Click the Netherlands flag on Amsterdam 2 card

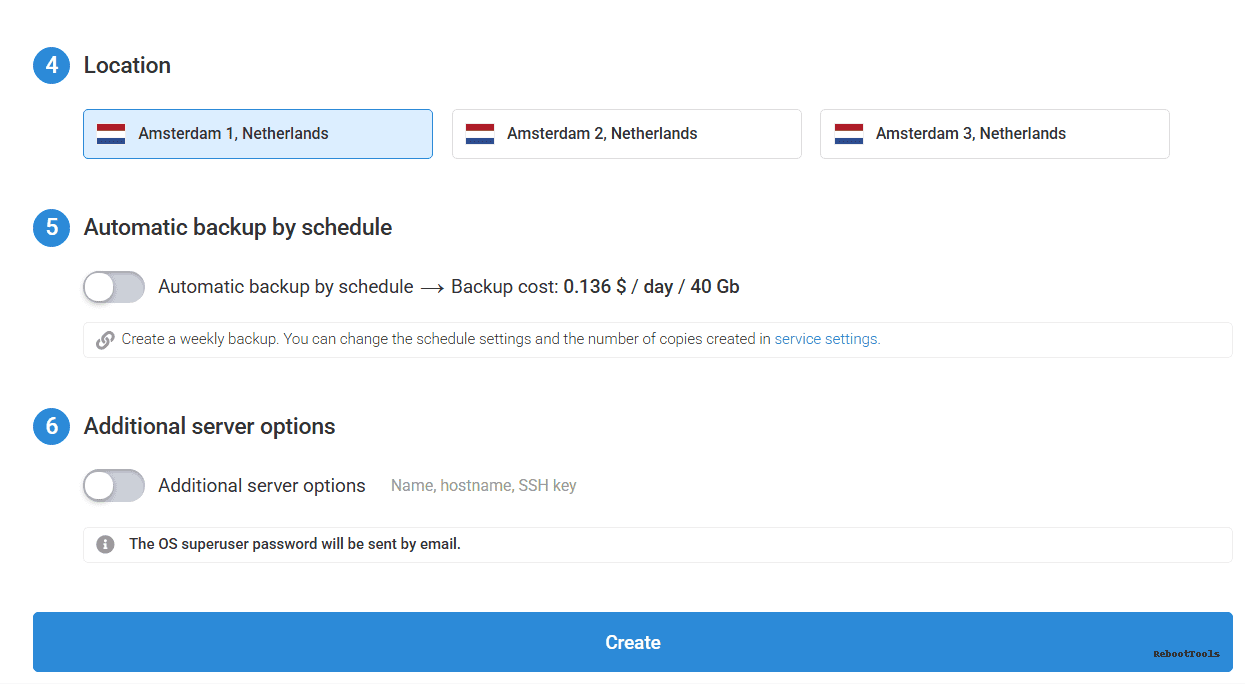[x=480, y=133]
